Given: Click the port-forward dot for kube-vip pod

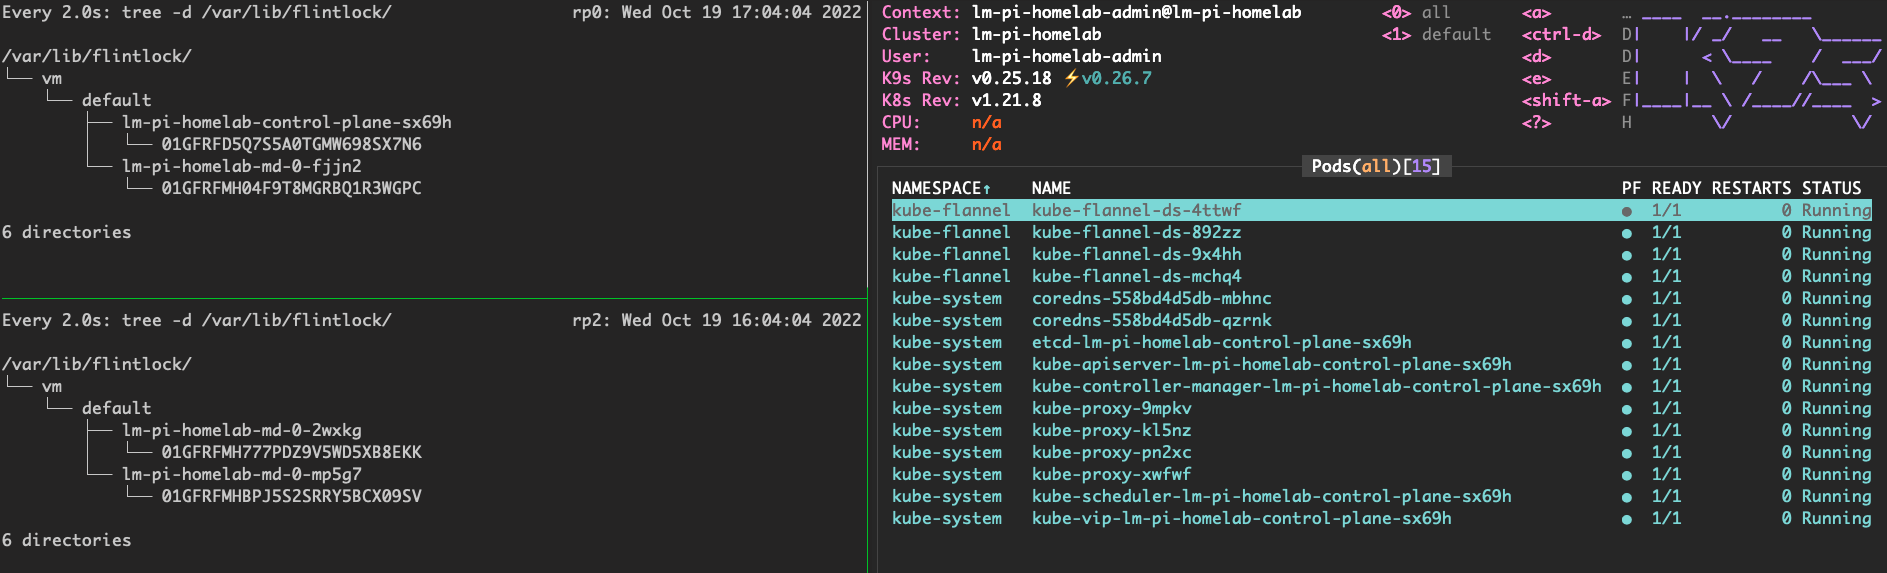Looking at the screenshot, I should click(1627, 519).
